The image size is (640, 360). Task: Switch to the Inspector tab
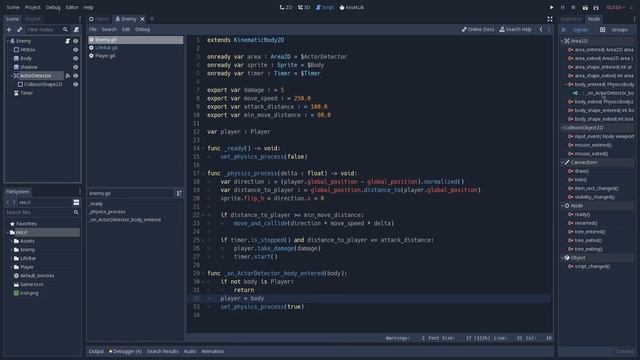[x=571, y=19]
